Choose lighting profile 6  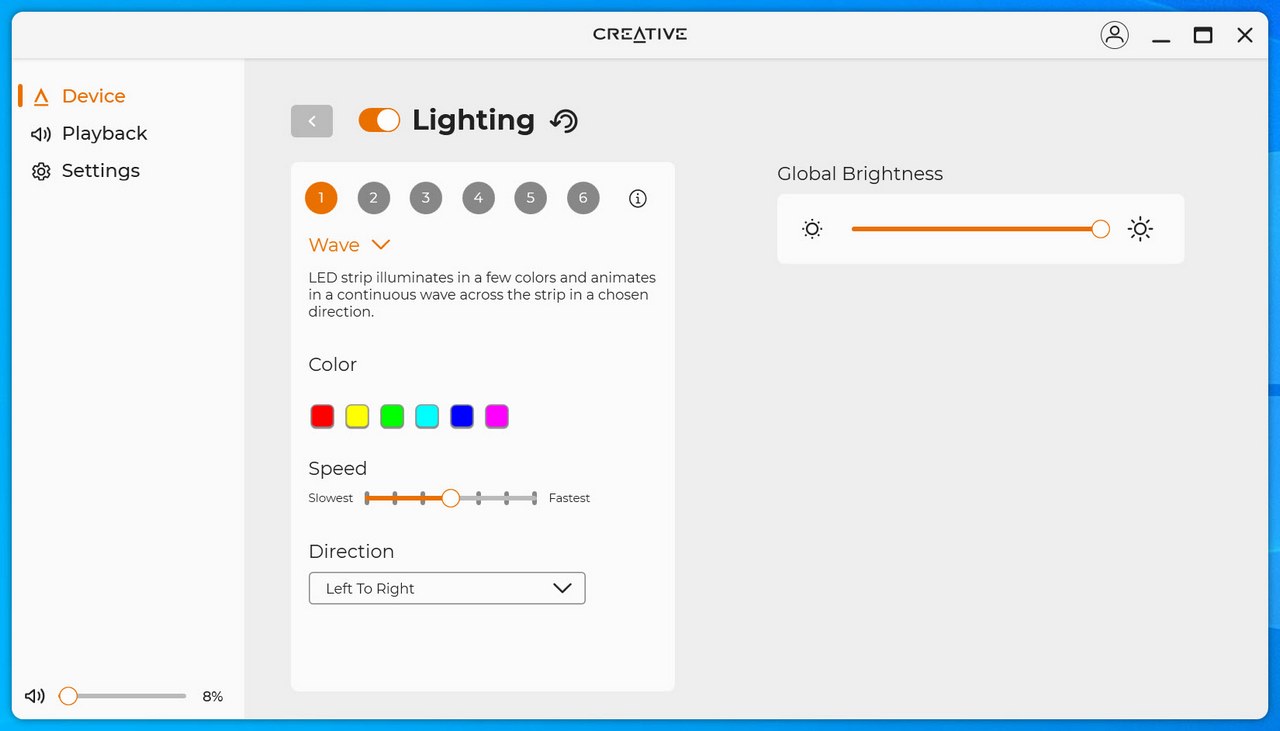tap(583, 198)
